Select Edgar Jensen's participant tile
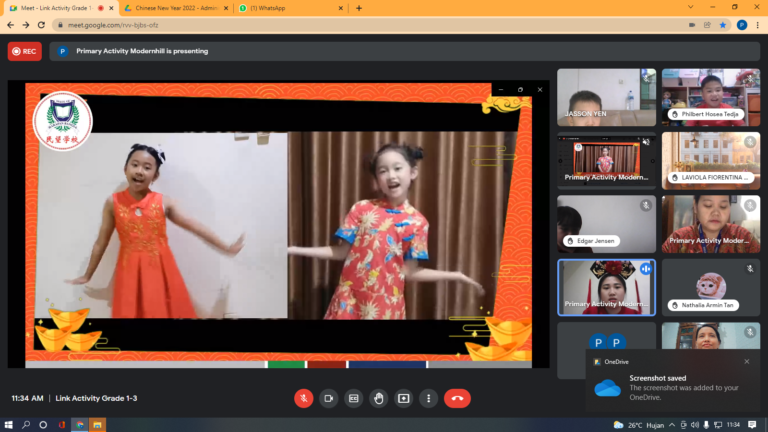 tap(606, 223)
